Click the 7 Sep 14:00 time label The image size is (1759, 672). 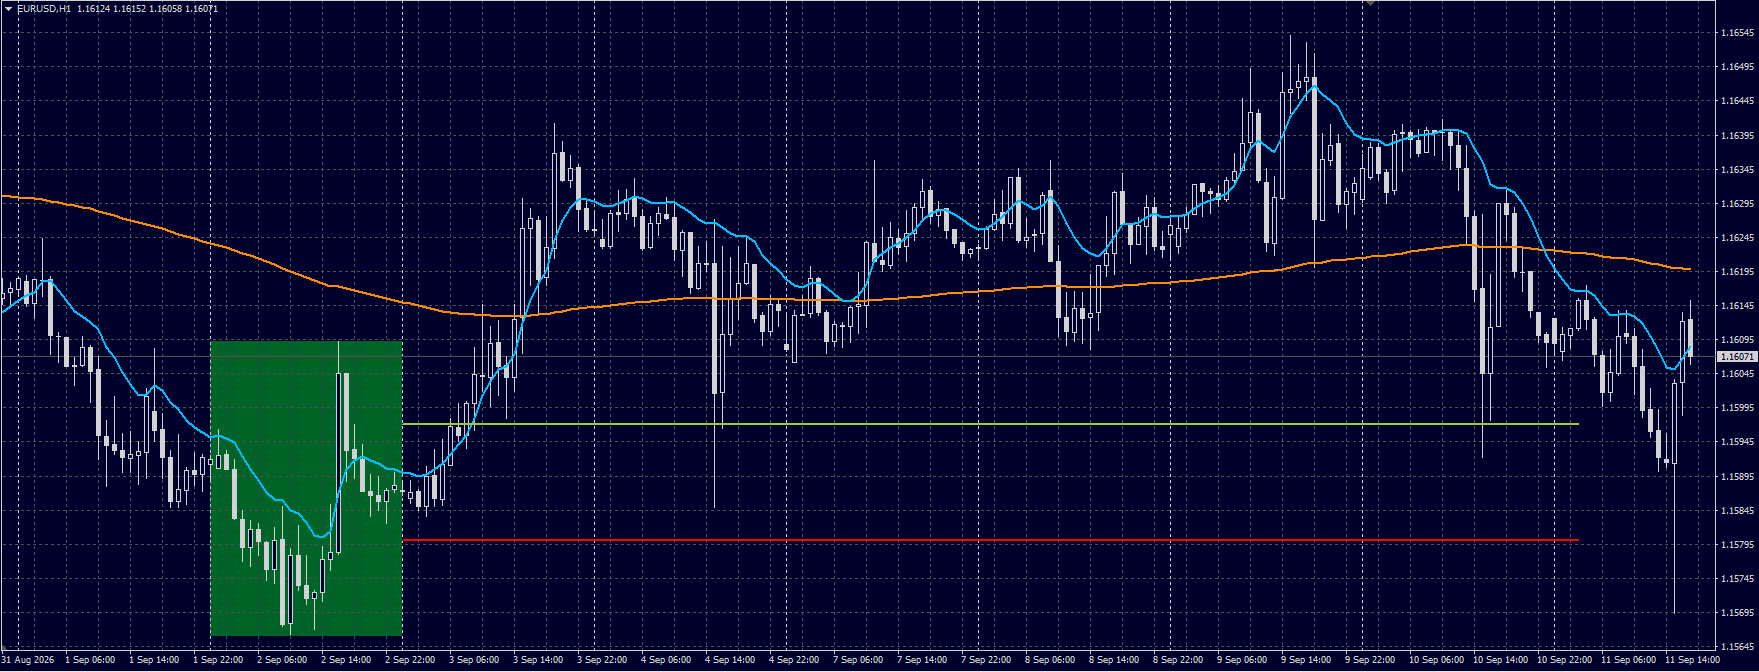click(x=922, y=660)
